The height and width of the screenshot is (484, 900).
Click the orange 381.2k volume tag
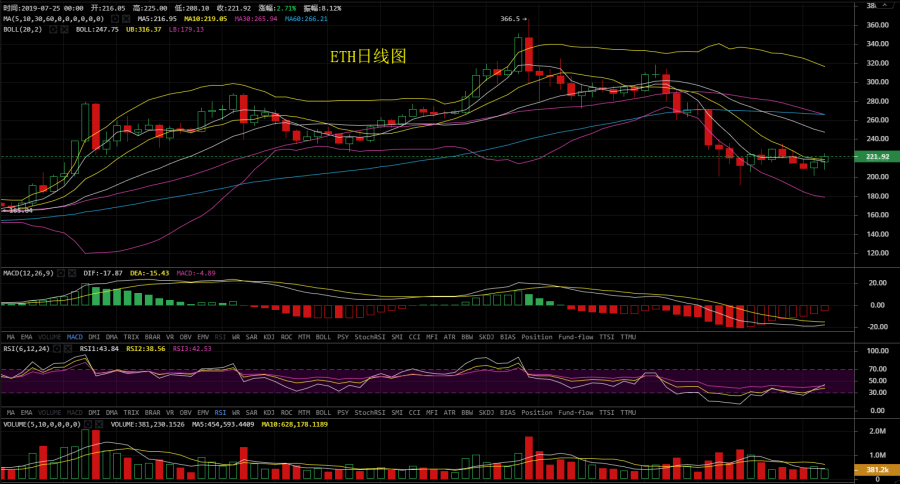pos(876,470)
